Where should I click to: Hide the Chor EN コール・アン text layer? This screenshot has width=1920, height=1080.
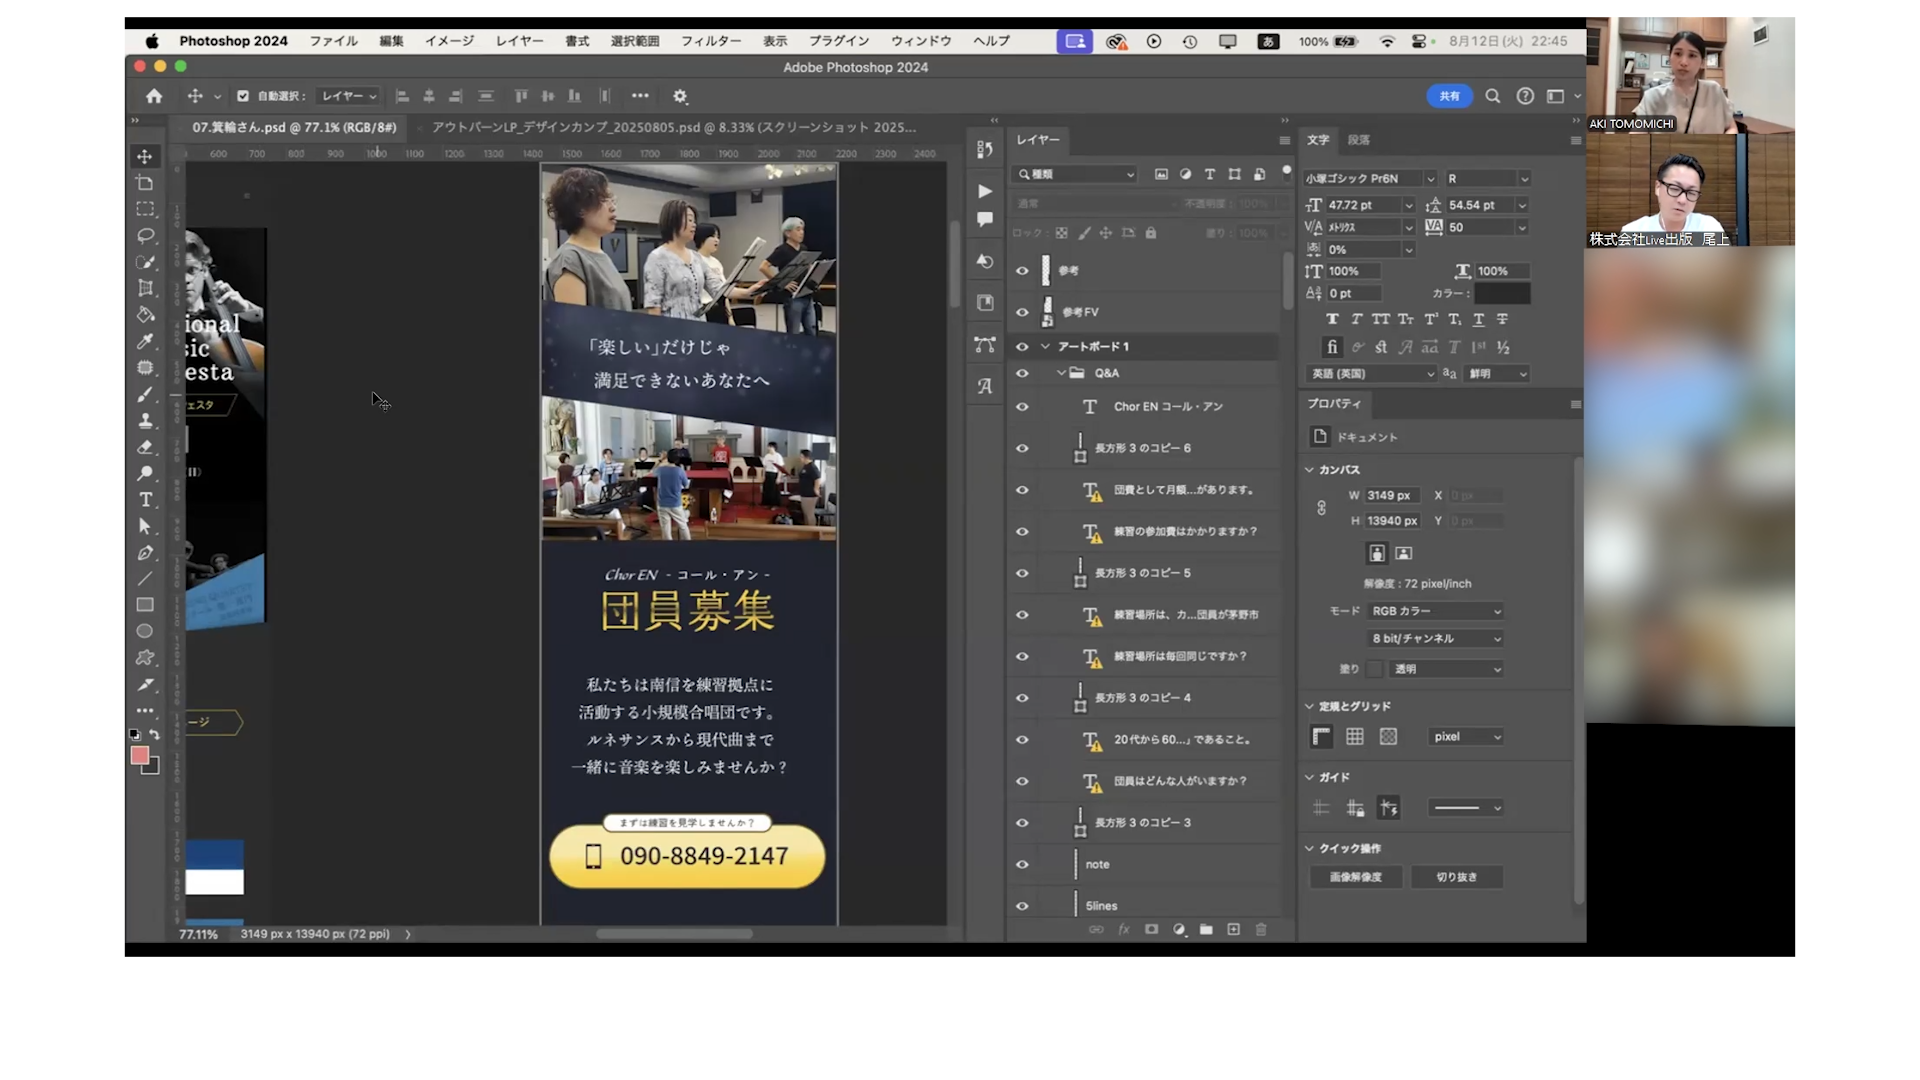tap(1022, 407)
